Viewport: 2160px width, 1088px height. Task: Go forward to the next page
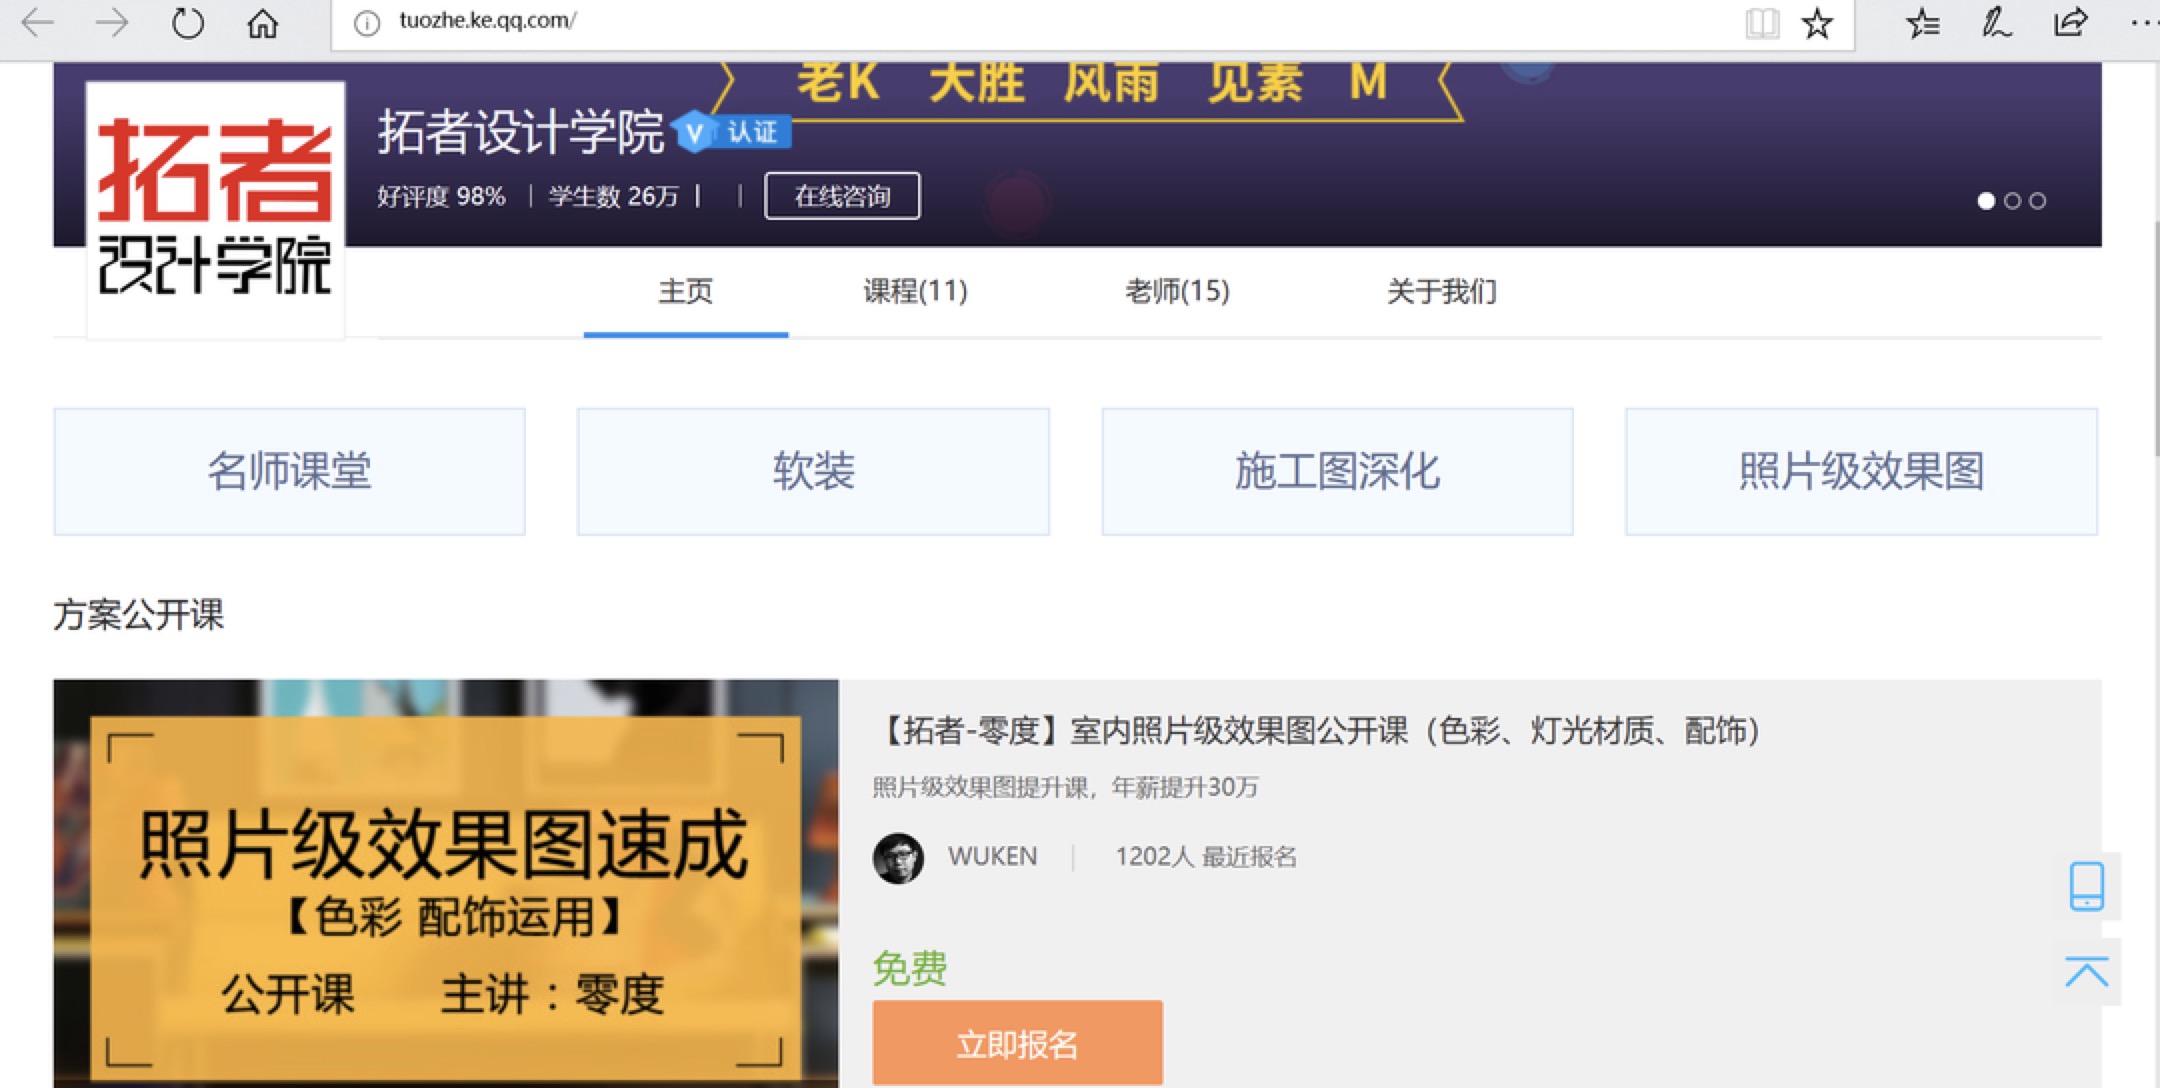click(x=111, y=22)
